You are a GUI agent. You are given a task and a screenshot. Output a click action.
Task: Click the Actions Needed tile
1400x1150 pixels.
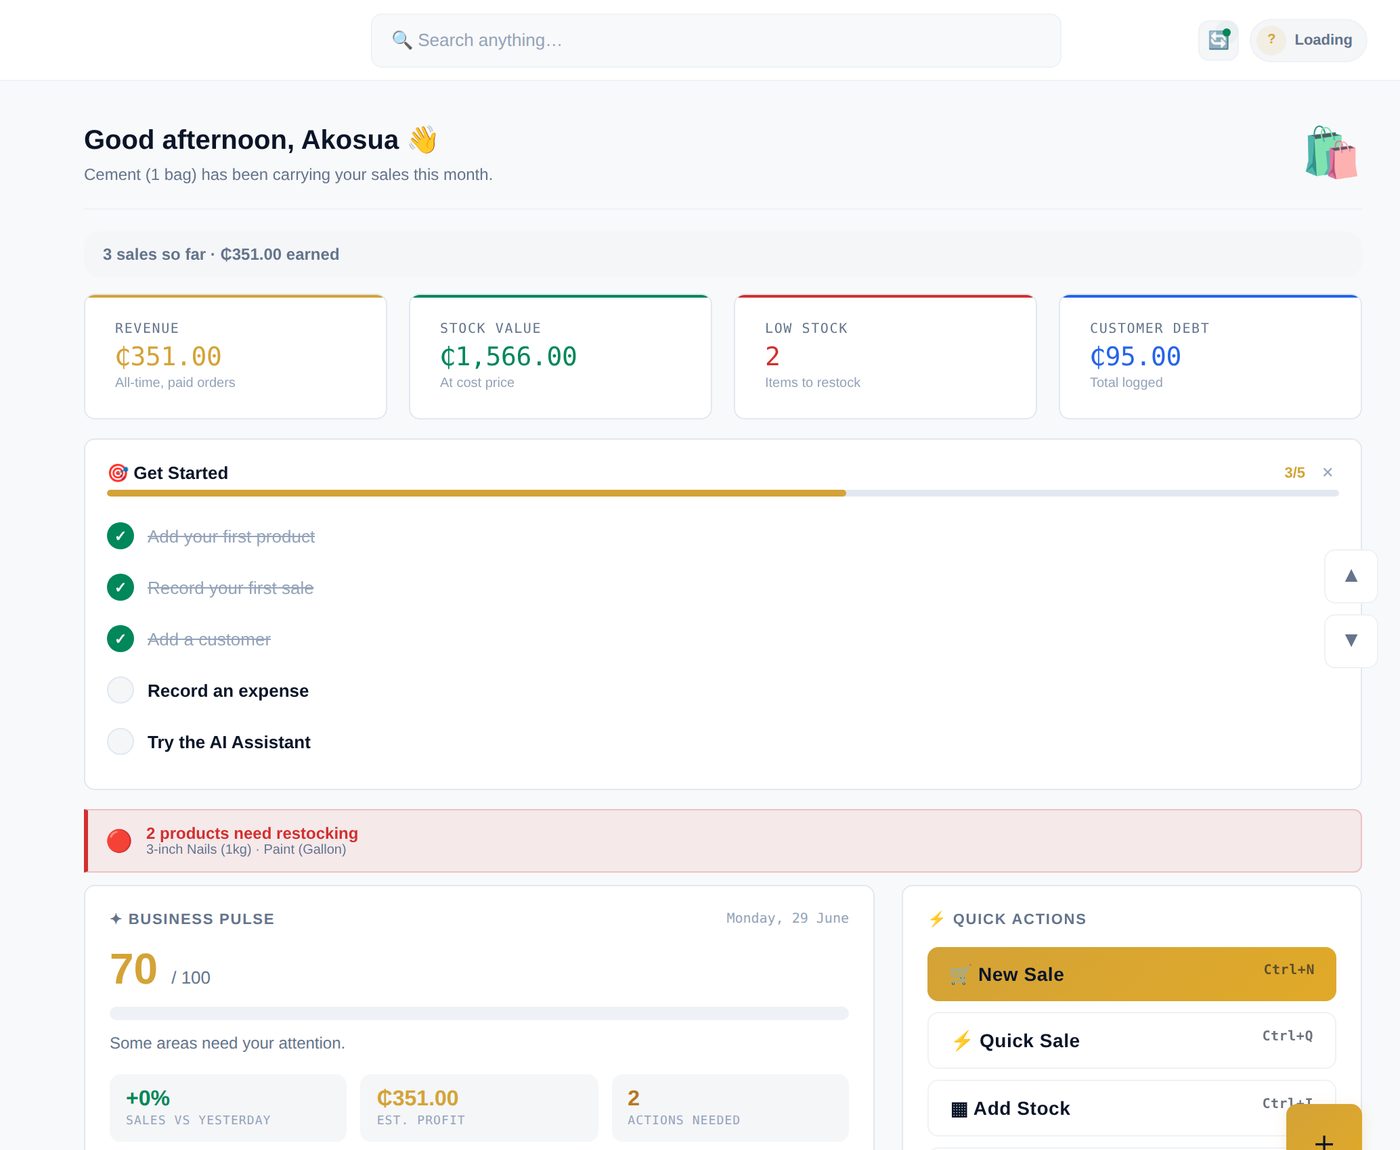click(x=730, y=1108)
